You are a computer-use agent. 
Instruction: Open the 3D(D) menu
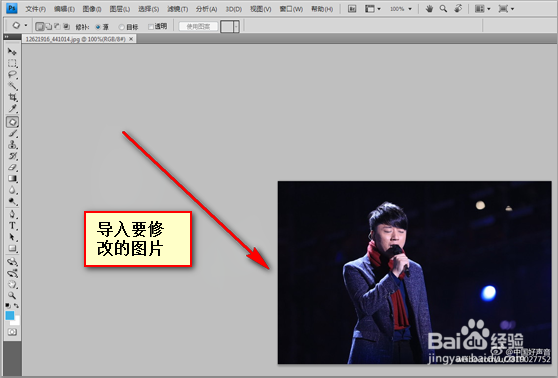pos(234,9)
